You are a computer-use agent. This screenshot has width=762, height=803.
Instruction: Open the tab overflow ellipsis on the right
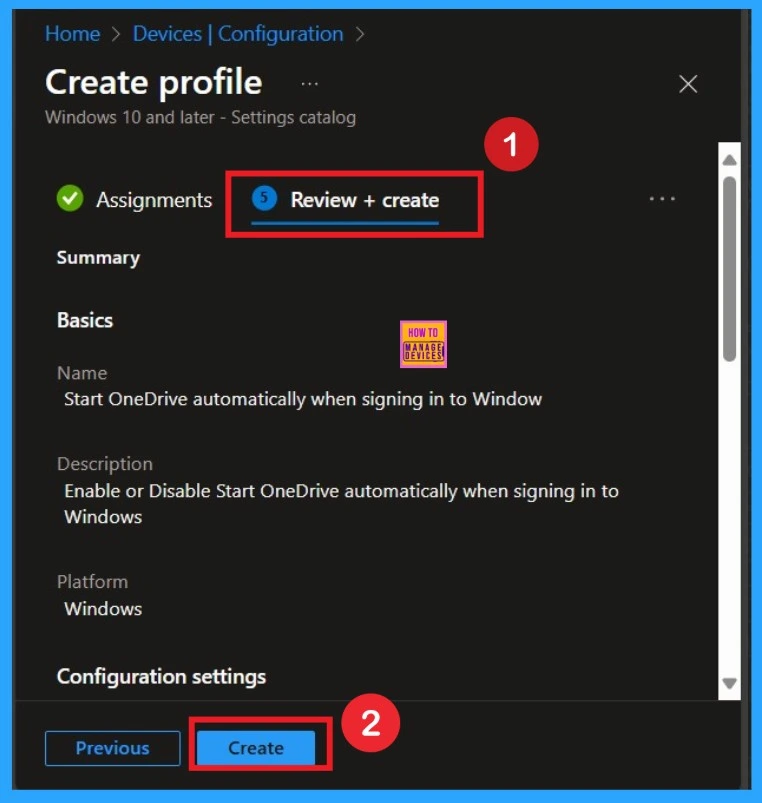662,199
